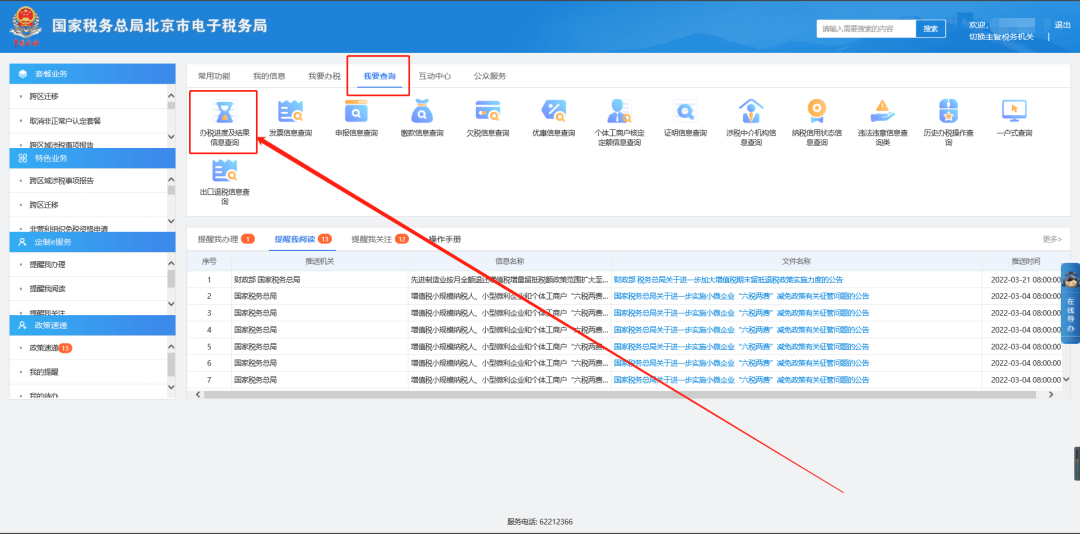Switch to 我要查询 tab
This screenshot has height=534, width=1080.
pos(380,76)
